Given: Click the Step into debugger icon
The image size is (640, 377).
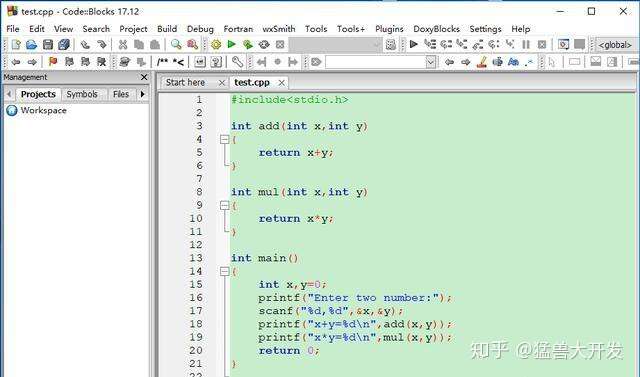Looking at the screenshot, I should click(462, 44).
